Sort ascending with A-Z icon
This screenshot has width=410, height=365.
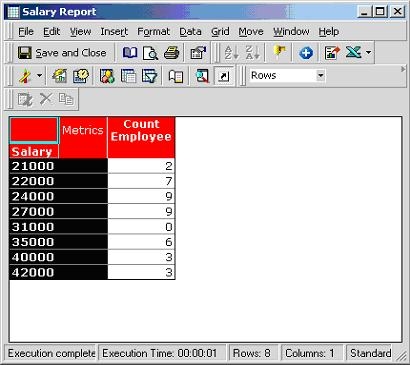231,53
